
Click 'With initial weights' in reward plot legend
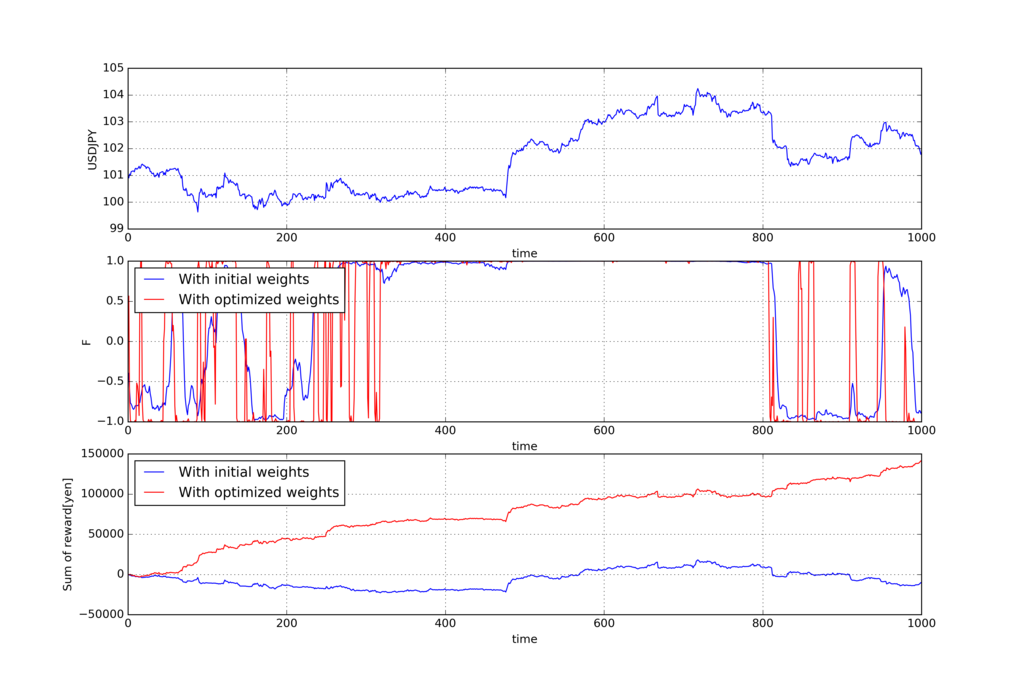244,471
